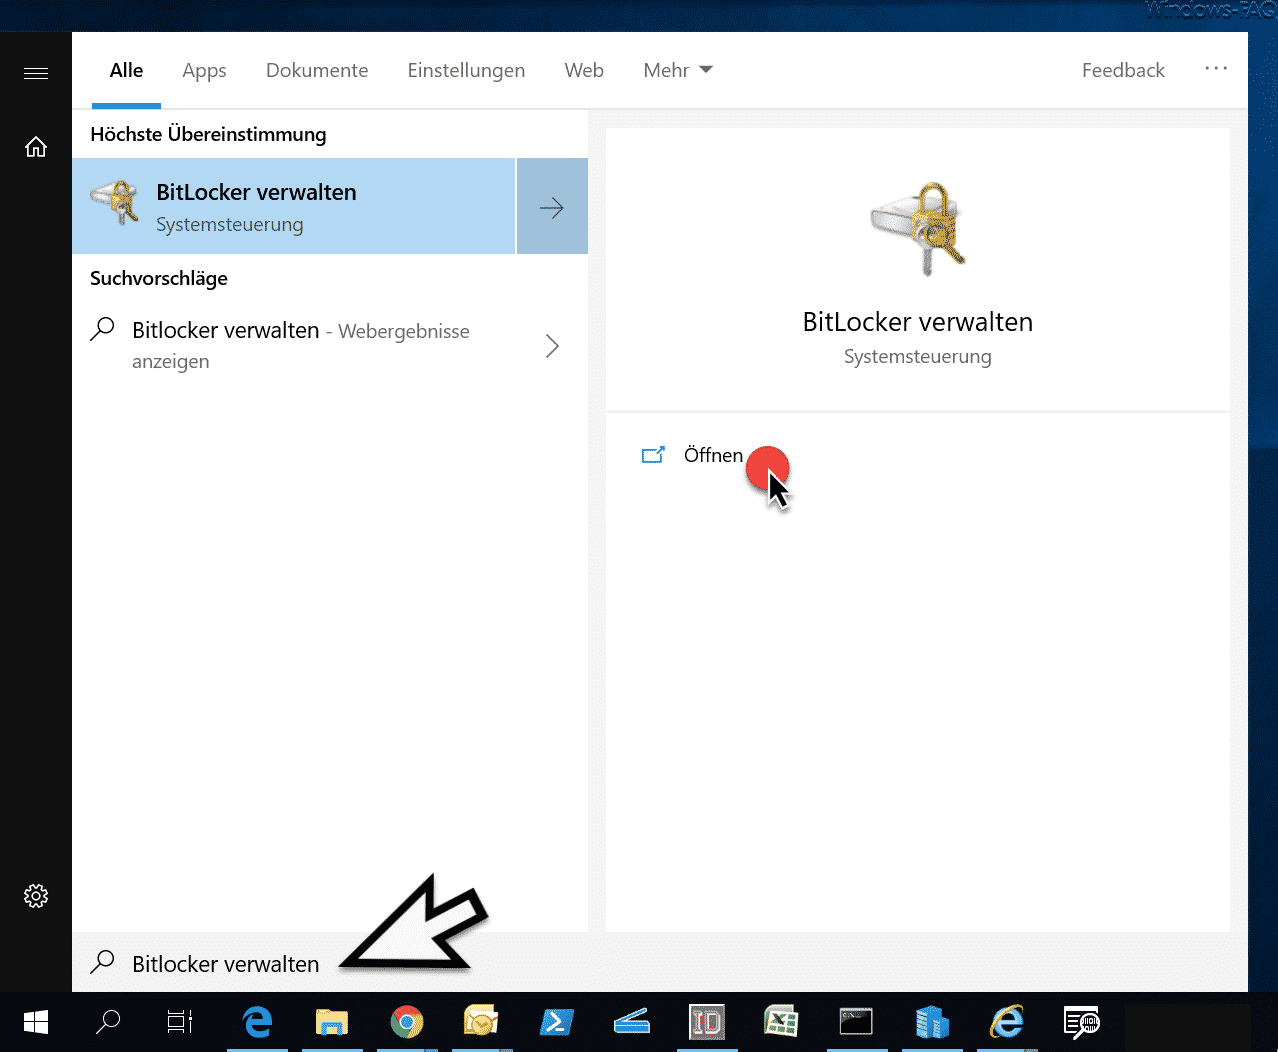Switch to the Apps tab
The image size is (1278, 1052).
tap(204, 70)
